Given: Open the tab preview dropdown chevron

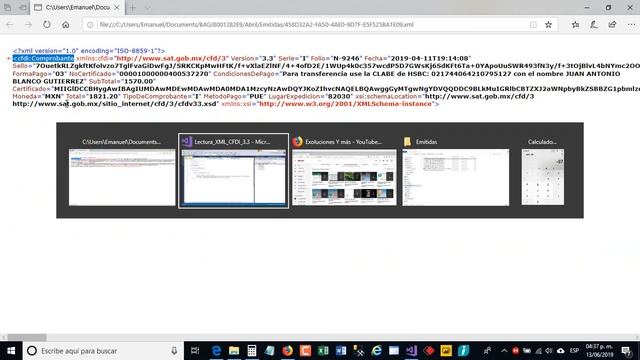Looking at the screenshot, I should pos(147,8).
